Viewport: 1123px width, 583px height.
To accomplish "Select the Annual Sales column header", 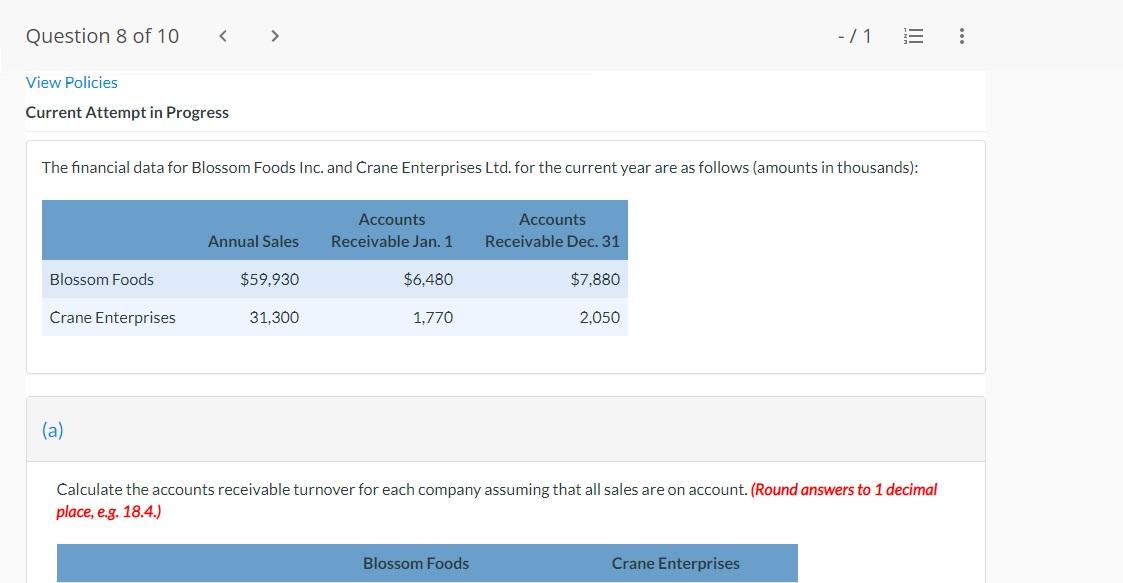I will pyautogui.click(x=252, y=241).
